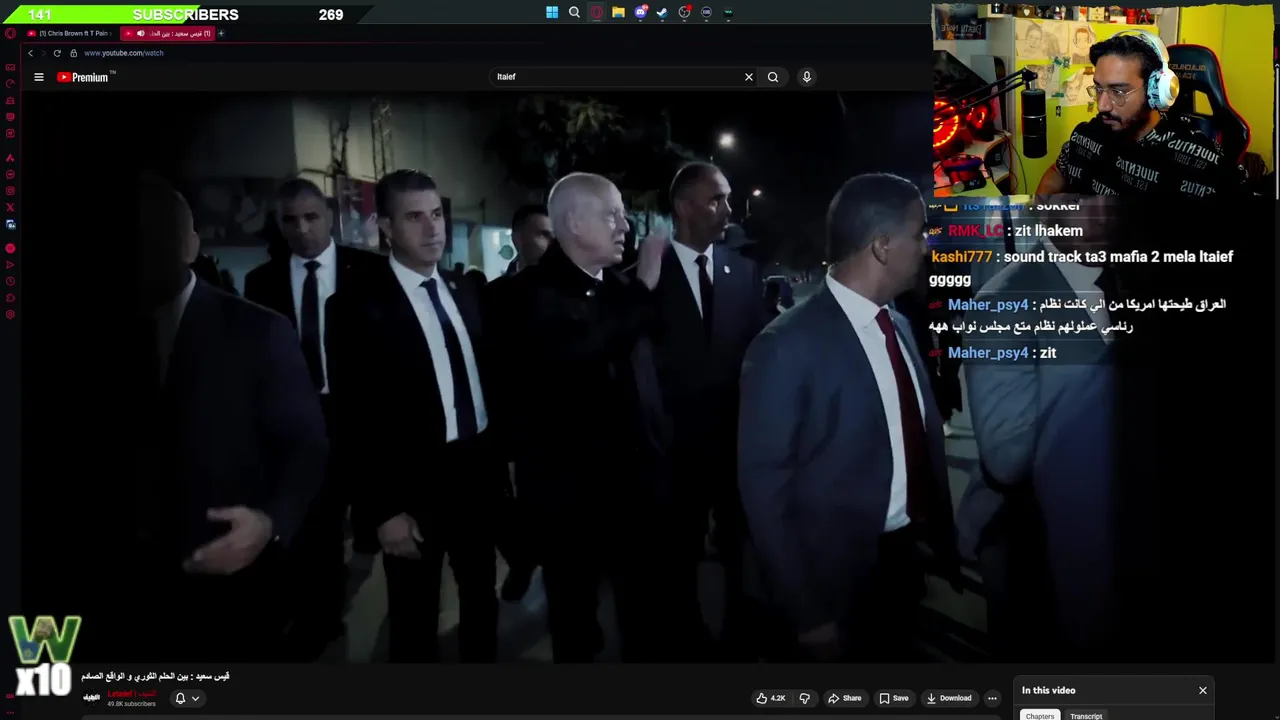Open Windows taskbar search

pyautogui.click(x=574, y=13)
